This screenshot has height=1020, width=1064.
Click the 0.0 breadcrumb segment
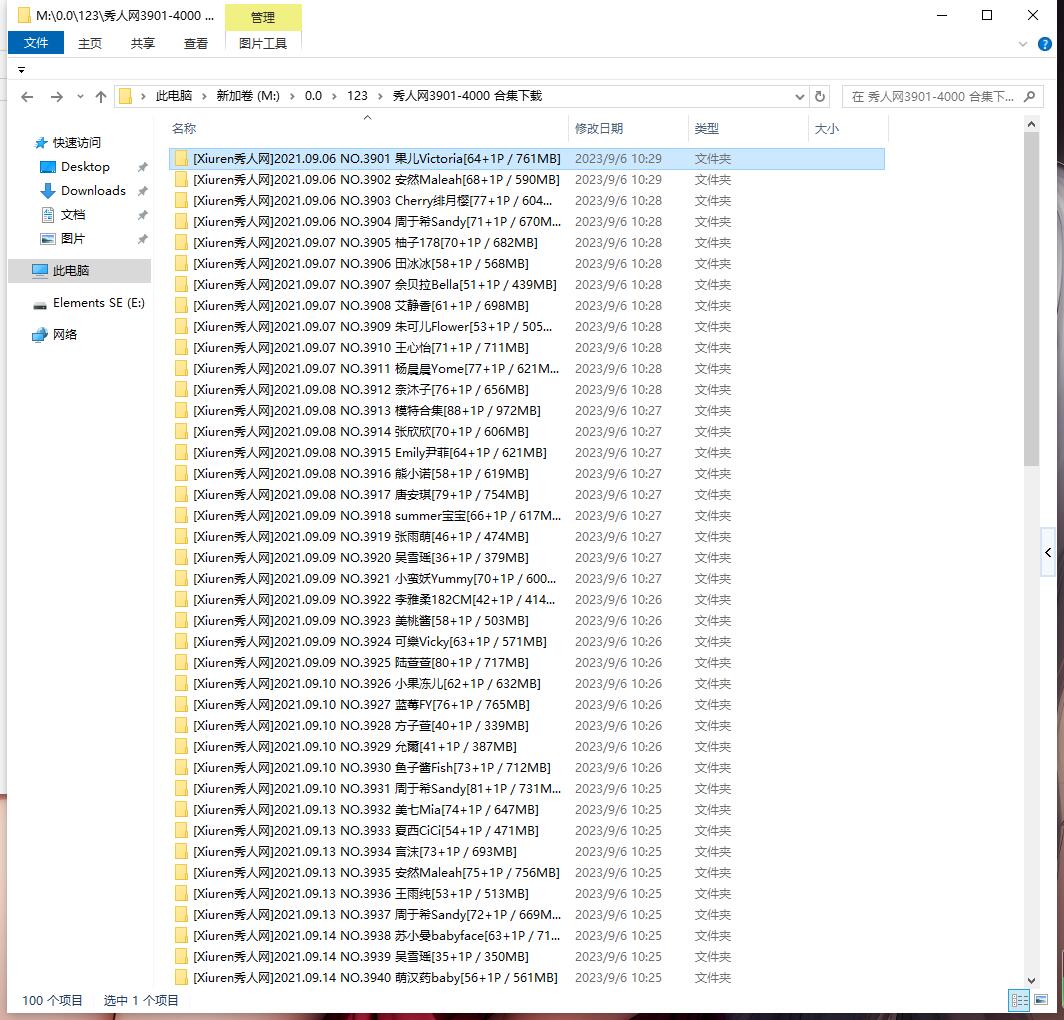313,96
